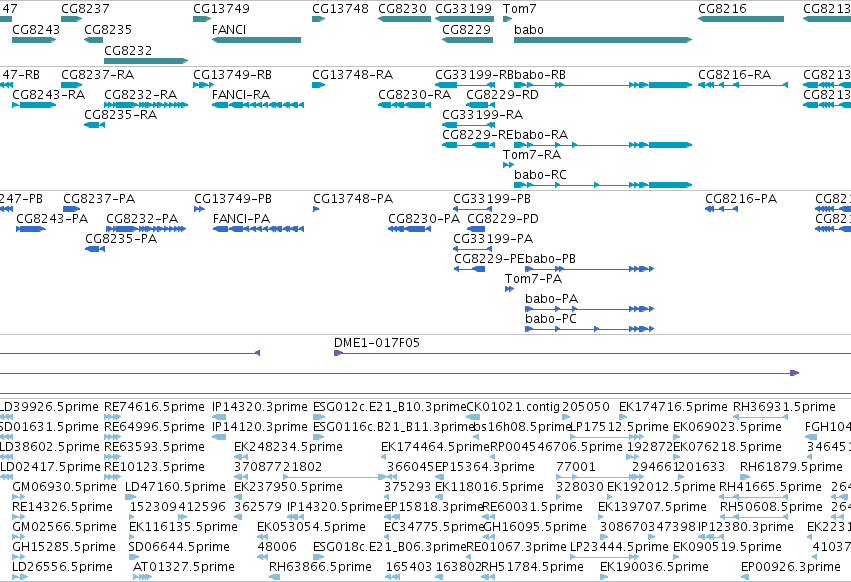Select transcript FANCI-RA
Viewport: 851px width, 582px height.
(258, 105)
